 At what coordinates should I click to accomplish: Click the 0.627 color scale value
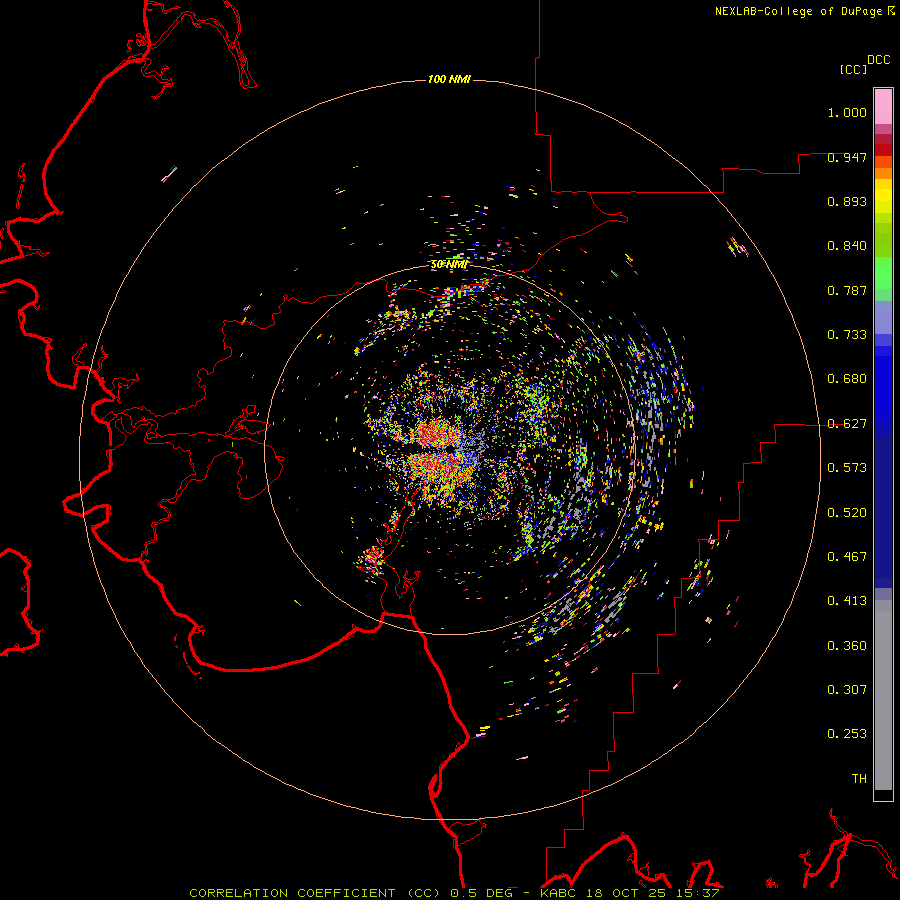pyautogui.click(x=847, y=424)
